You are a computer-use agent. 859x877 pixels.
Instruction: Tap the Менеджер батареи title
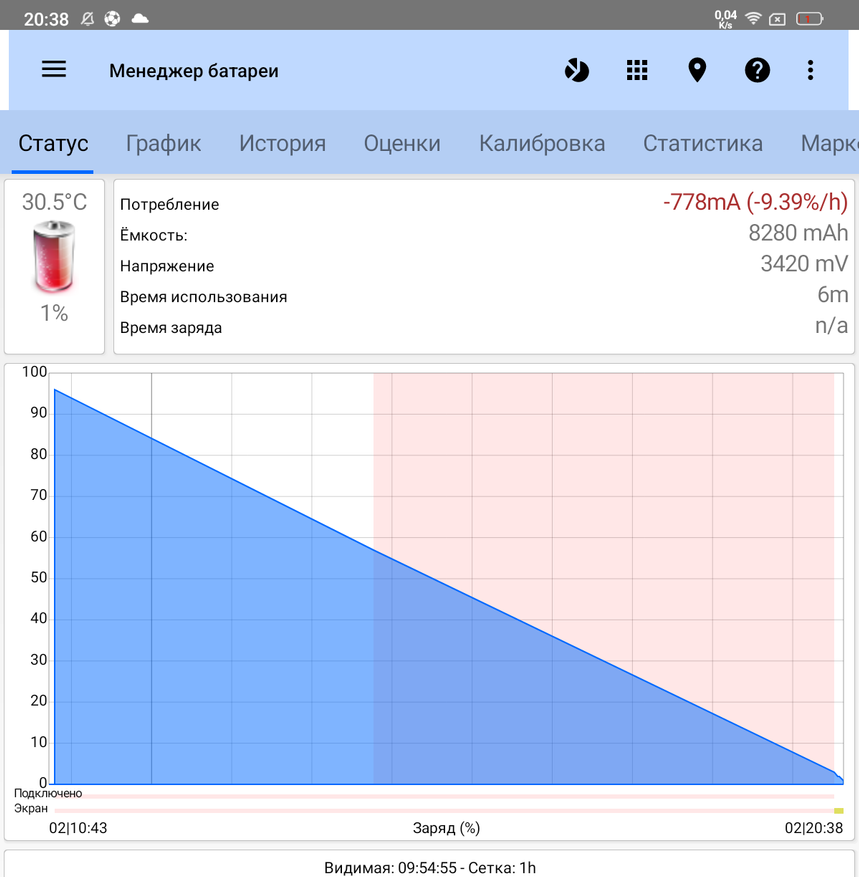[x=193, y=71]
